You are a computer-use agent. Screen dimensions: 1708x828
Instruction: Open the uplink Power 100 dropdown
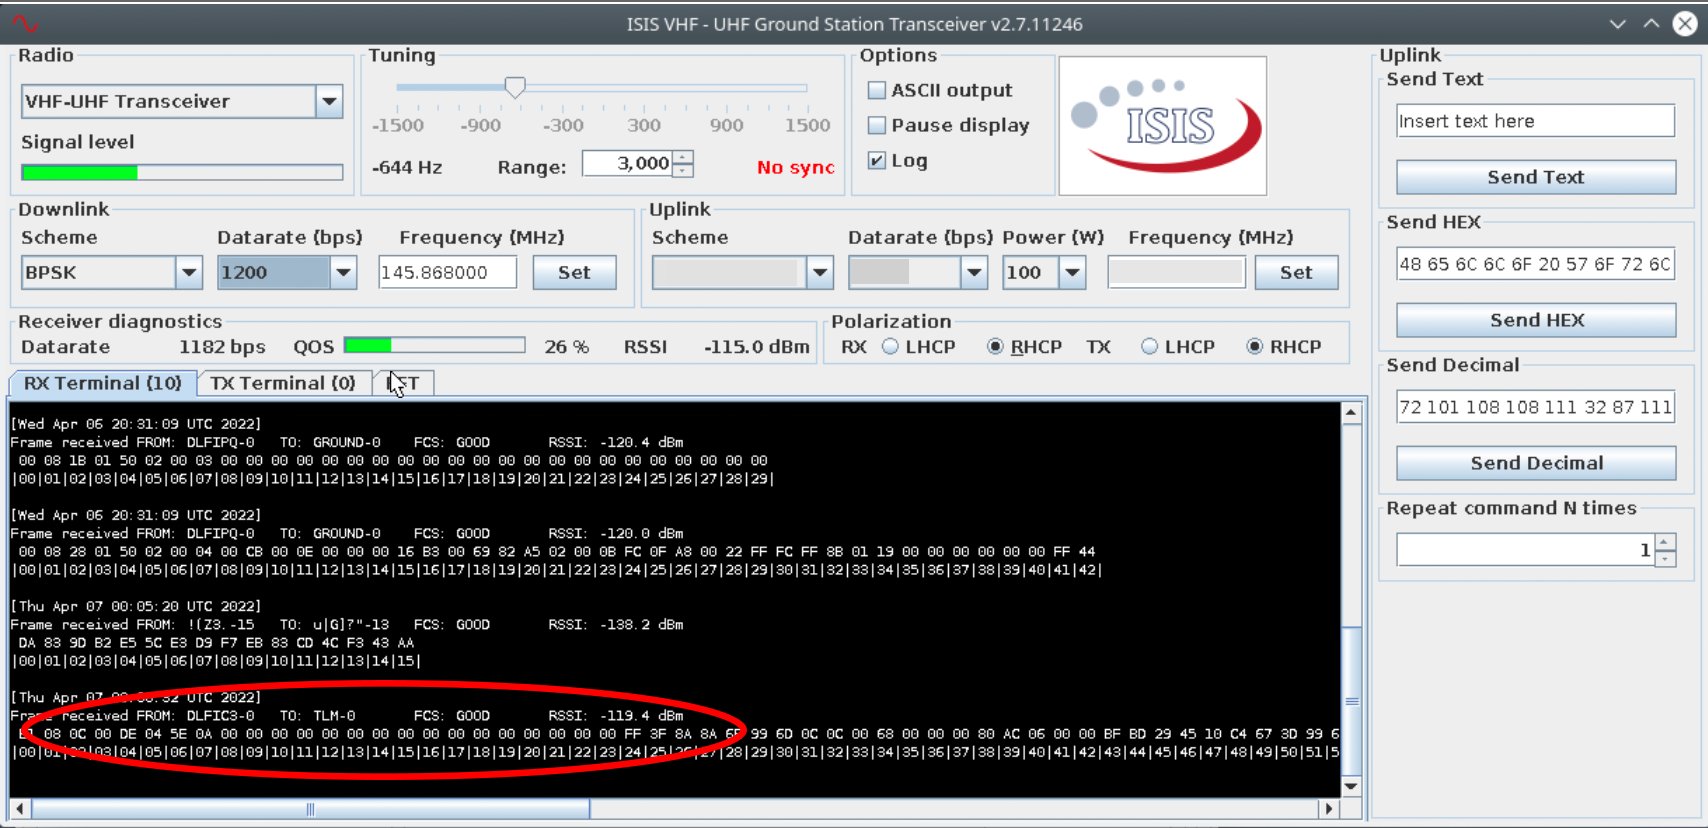(1072, 272)
